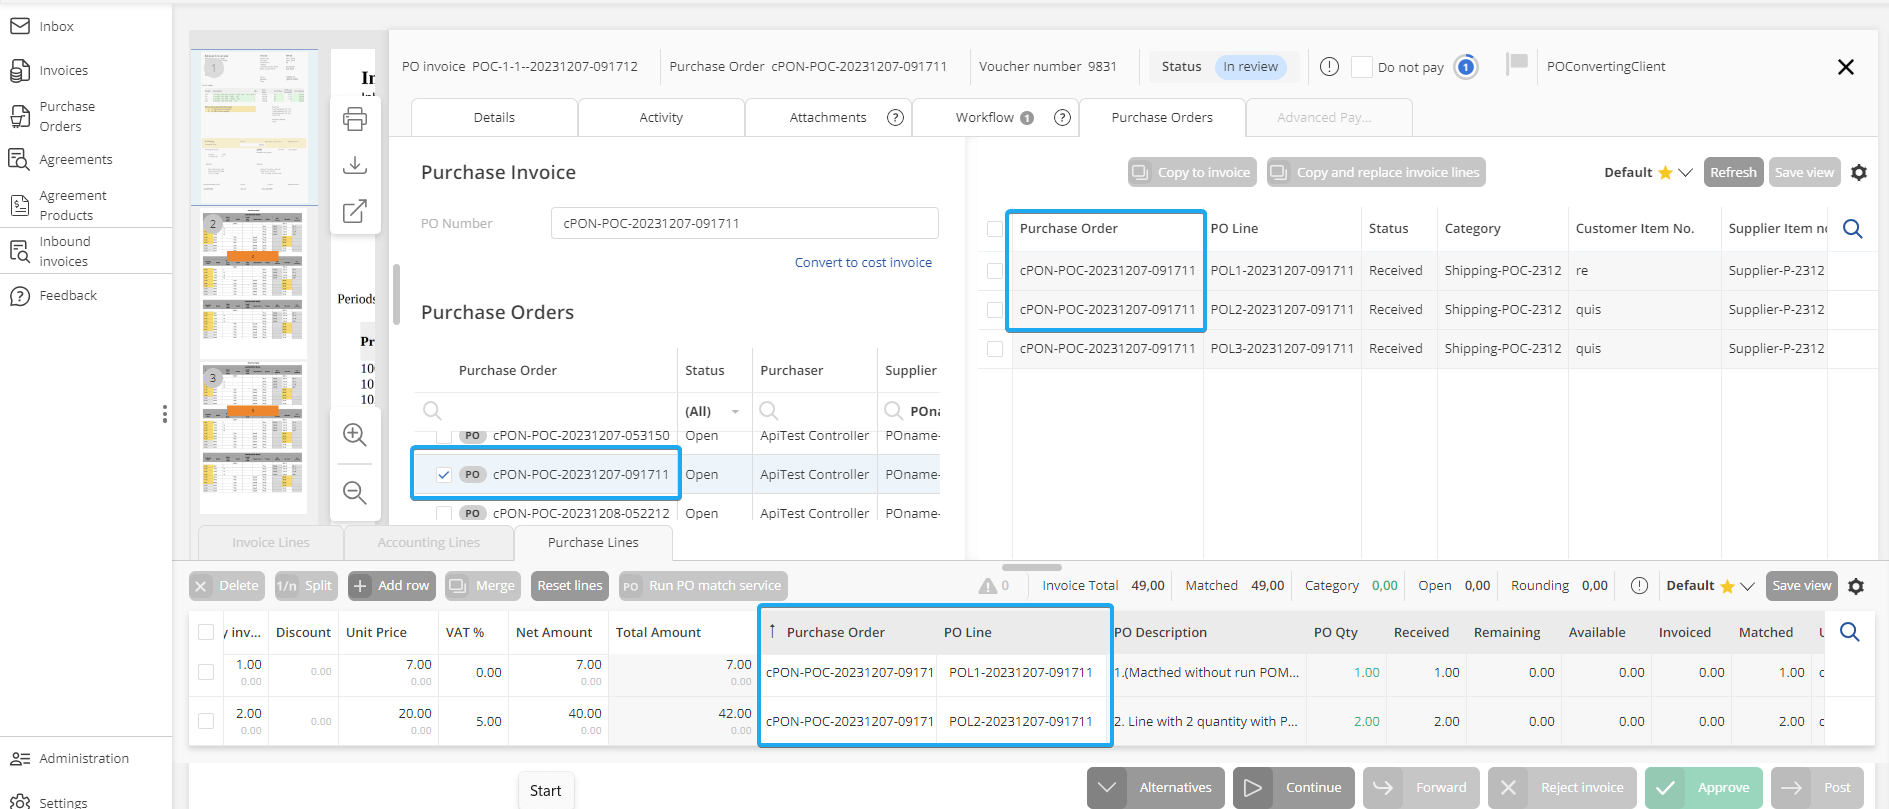This screenshot has height=809, width=1889.
Task: Open the Status (All) filter dropdown
Action: pyautogui.click(x=735, y=412)
